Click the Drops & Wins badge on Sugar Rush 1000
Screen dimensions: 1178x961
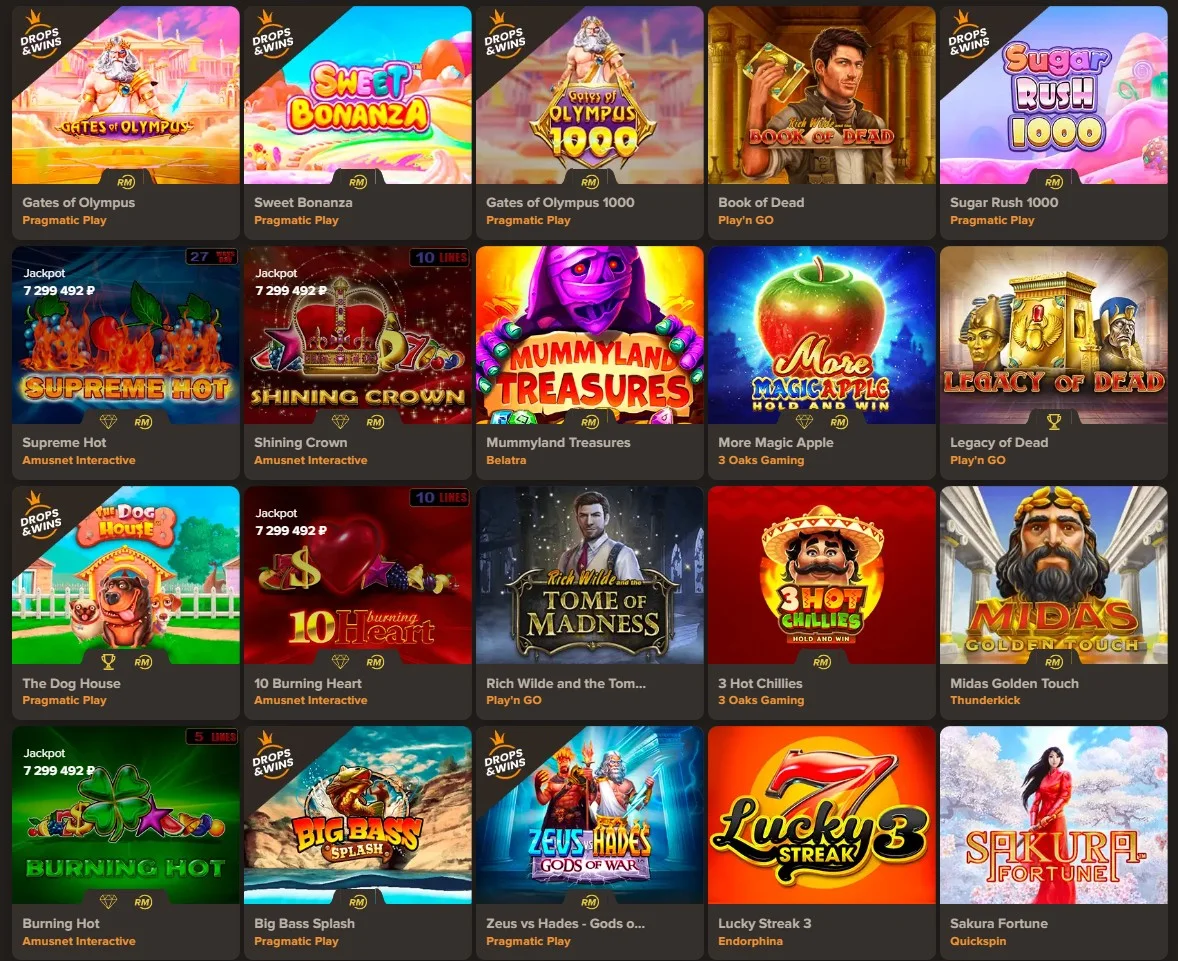tap(968, 36)
